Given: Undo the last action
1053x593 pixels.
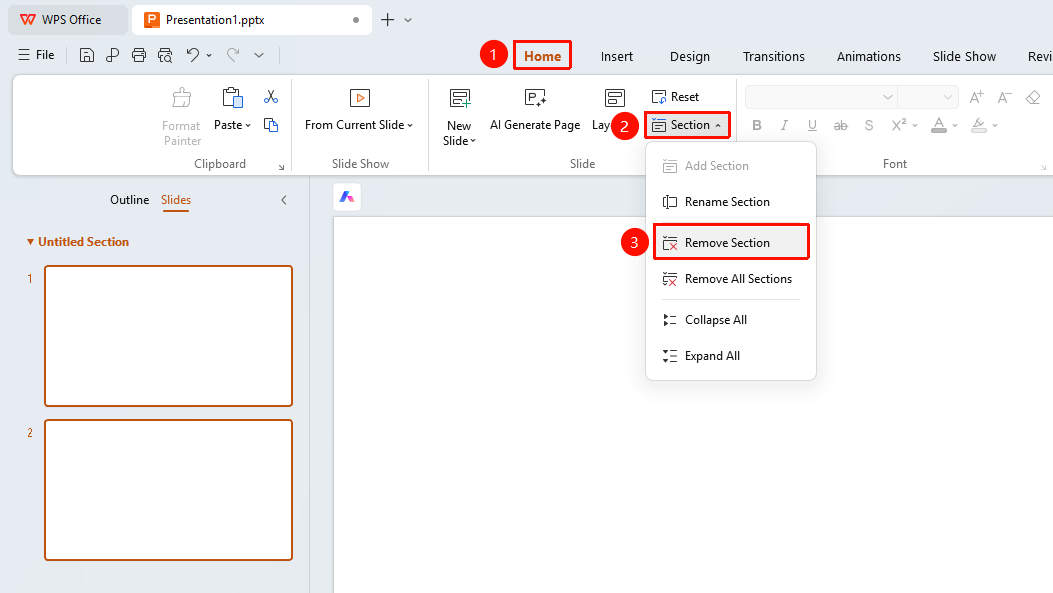Looking at the screenshot, I should 193,55.
